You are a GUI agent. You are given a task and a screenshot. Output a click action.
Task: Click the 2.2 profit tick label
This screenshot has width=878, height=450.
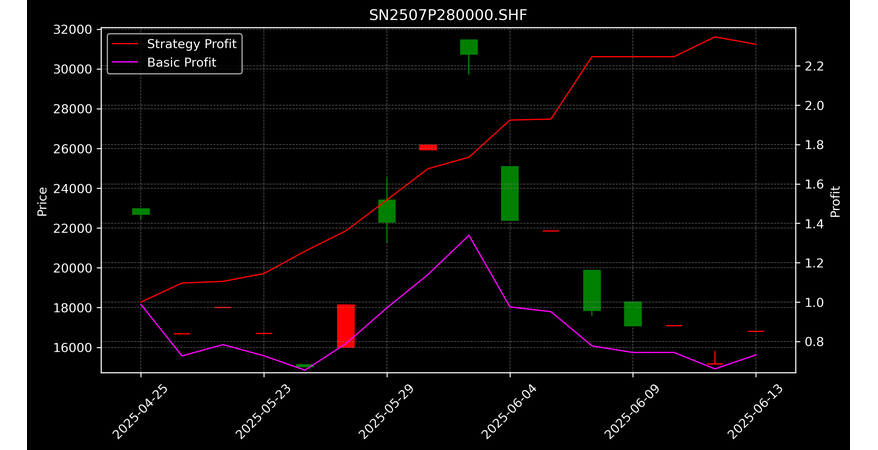point(814,67)
